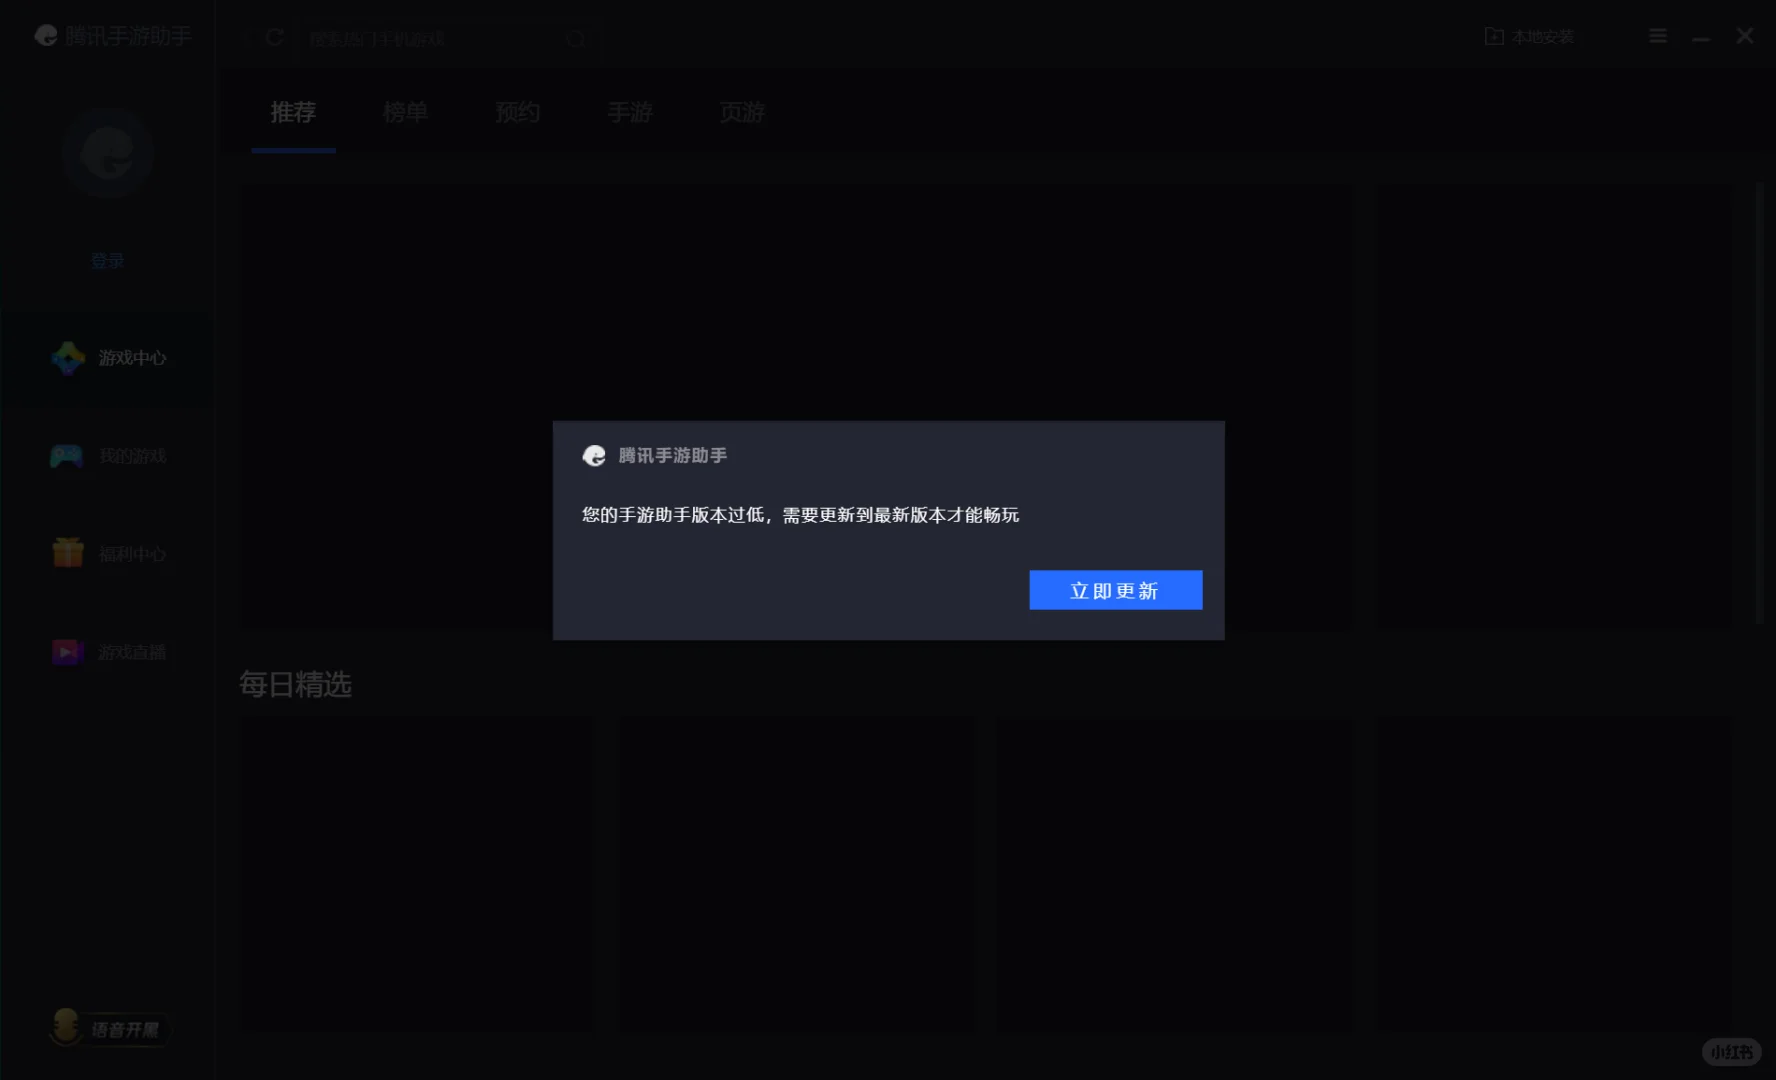This screenshot has height=1080, width=1776.
Task: Select the 我的游戏 sidebar icon
Action: [66, 455]
